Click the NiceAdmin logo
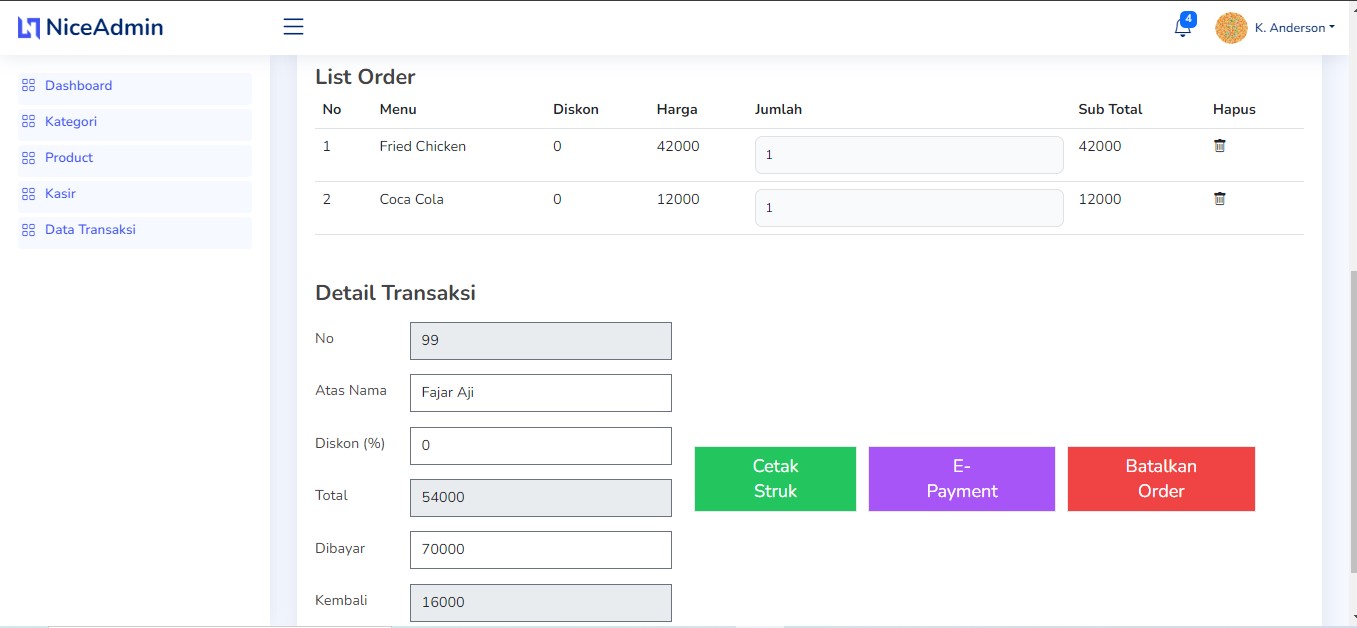The image size is (1357, 628). 90,26
